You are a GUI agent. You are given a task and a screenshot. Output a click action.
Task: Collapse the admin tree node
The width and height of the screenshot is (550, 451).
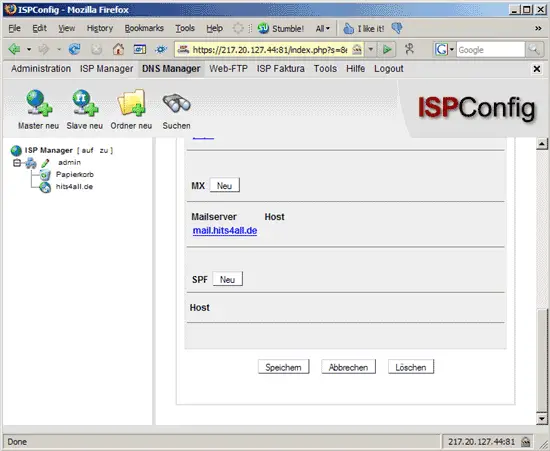click(x=16, y=163)
